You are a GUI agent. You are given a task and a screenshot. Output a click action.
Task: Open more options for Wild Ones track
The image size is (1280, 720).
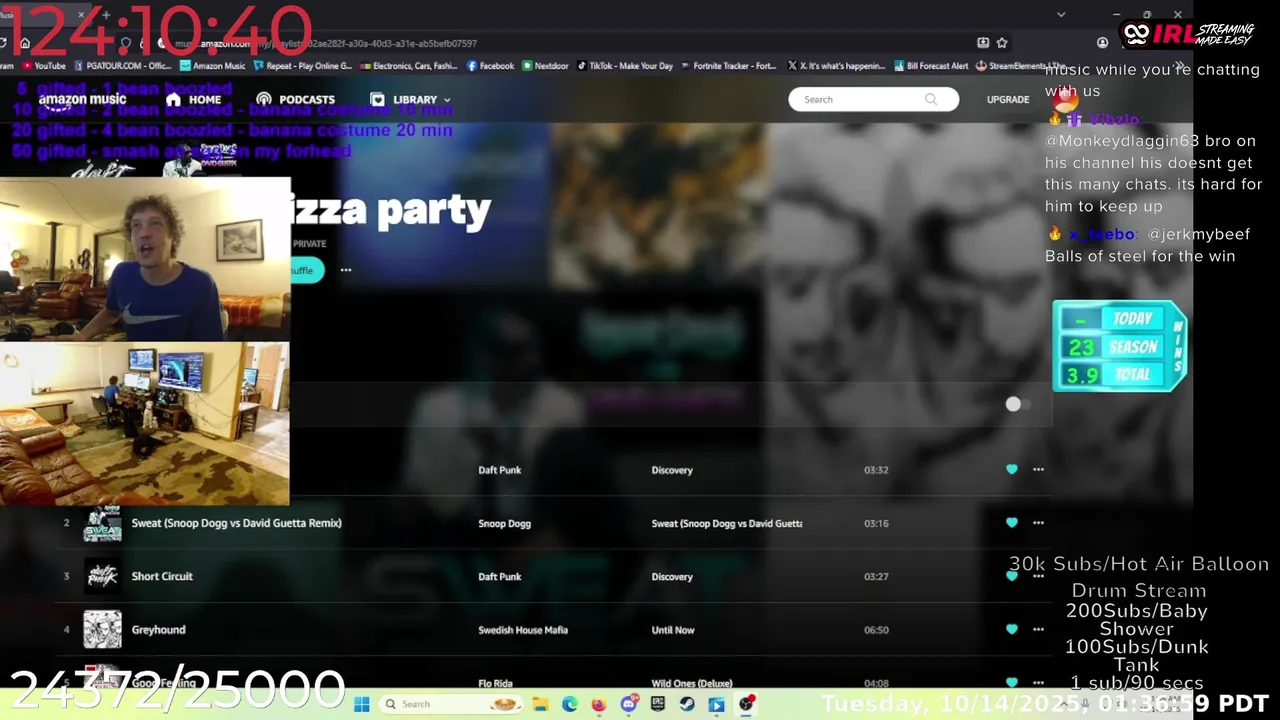(x=1038, y=682)
